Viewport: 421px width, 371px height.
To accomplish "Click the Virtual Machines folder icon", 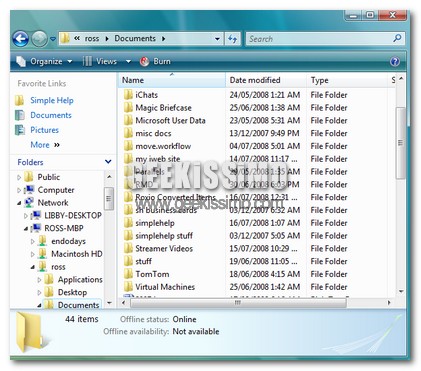I will (x=128, y=287).
